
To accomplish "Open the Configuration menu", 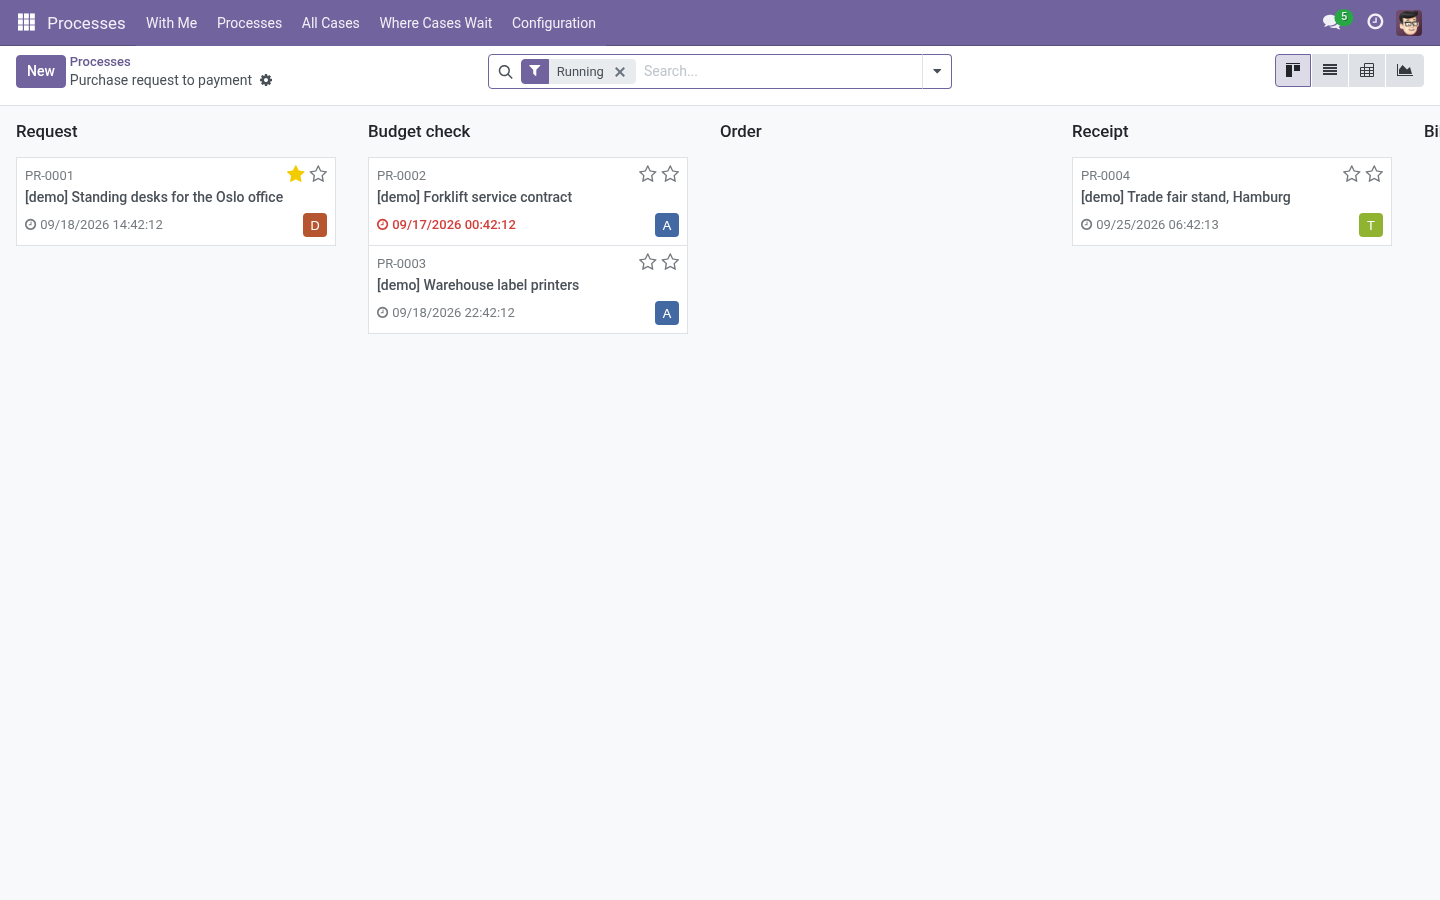I will [x=554, y=23].
